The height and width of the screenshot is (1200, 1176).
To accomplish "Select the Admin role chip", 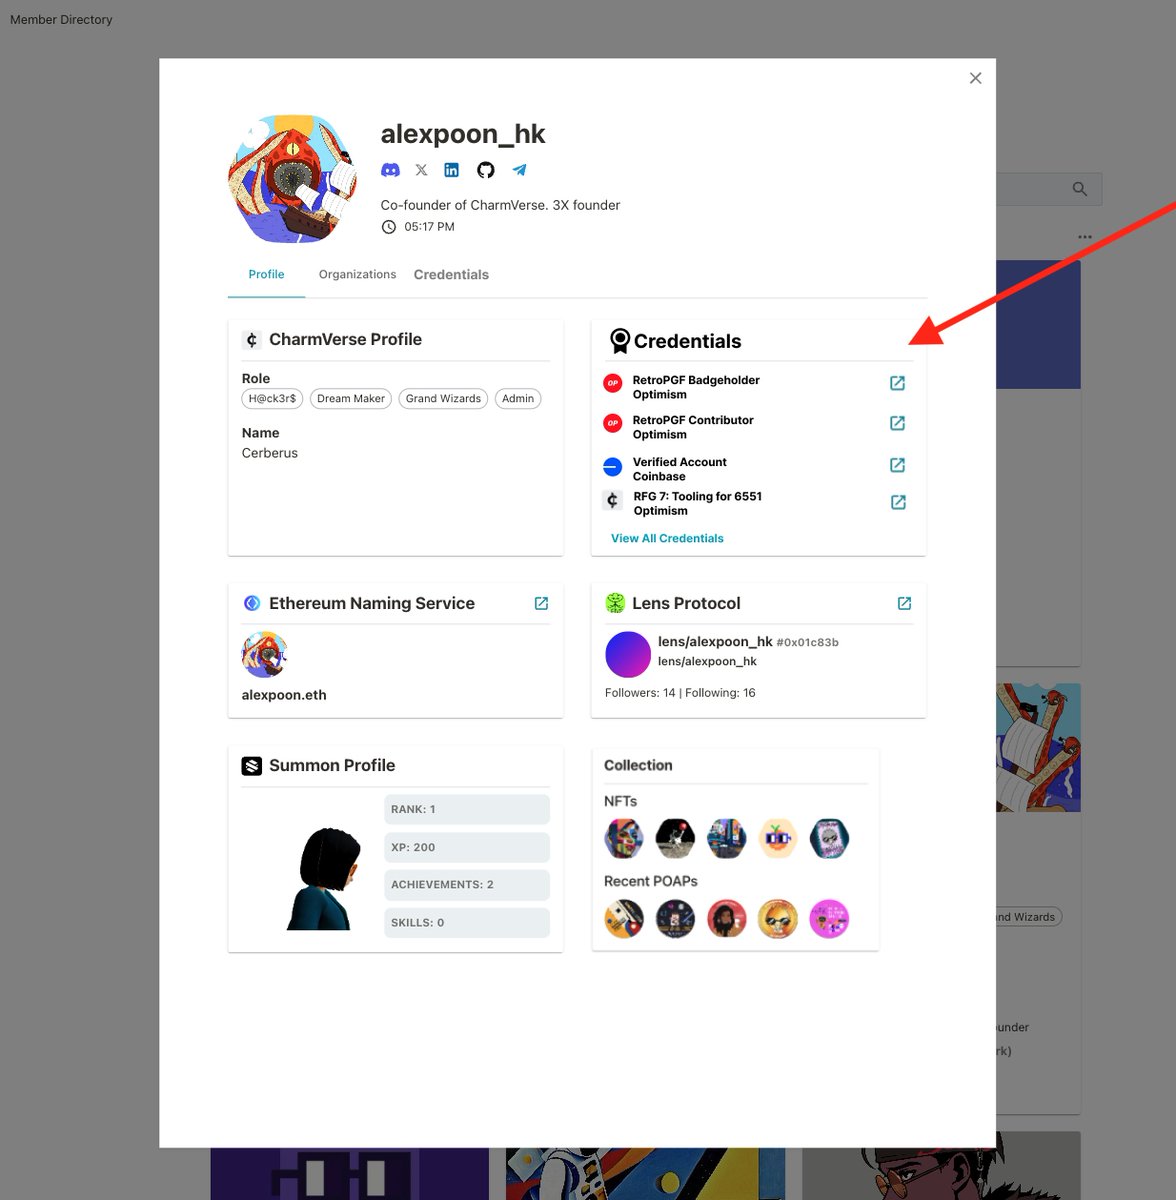I will (518, 398).
